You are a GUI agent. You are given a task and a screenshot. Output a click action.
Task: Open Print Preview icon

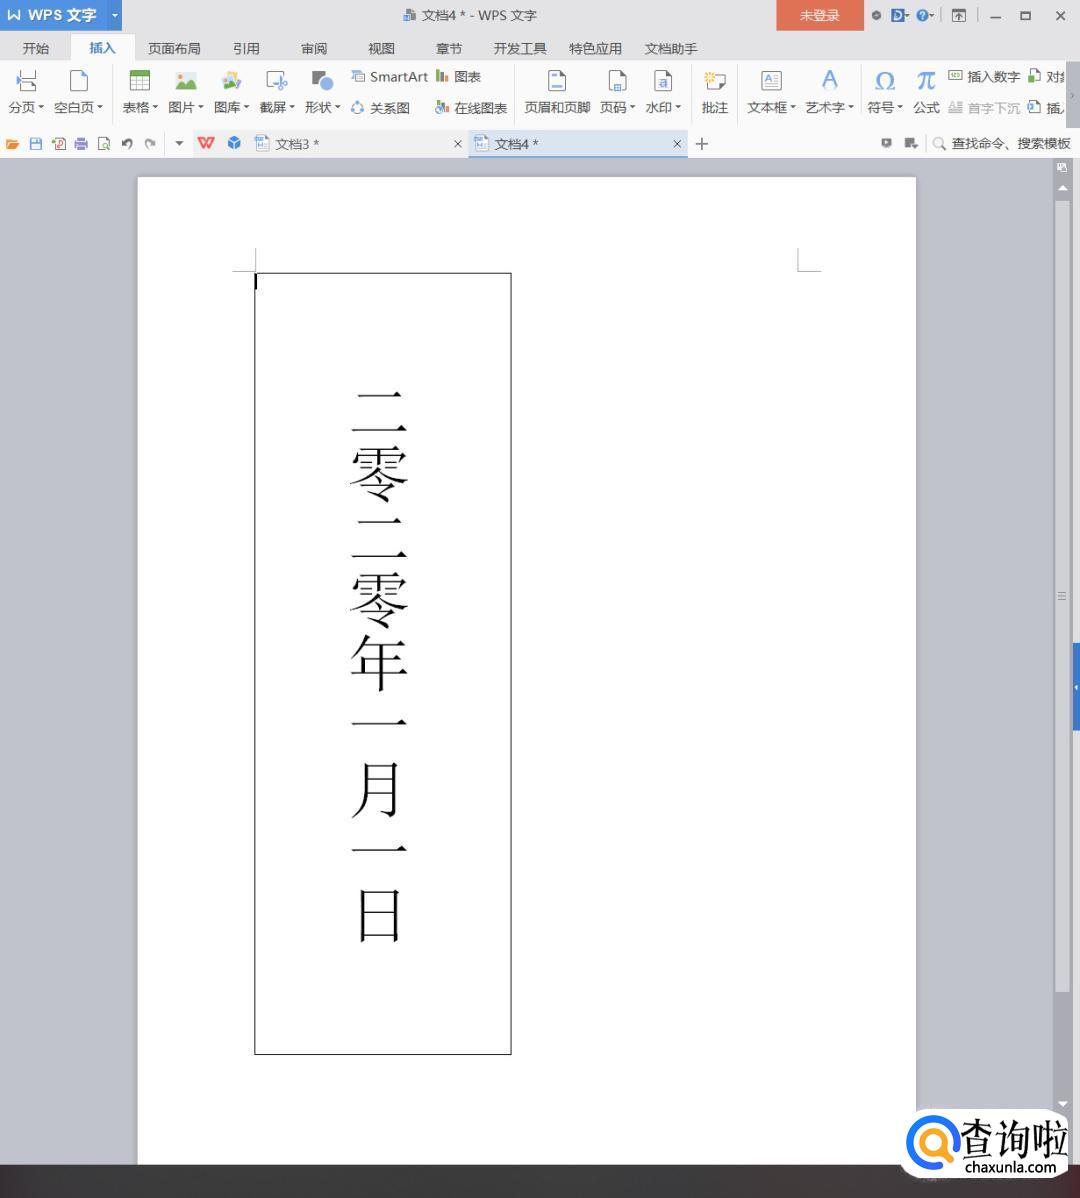click(x=104, y=144)
